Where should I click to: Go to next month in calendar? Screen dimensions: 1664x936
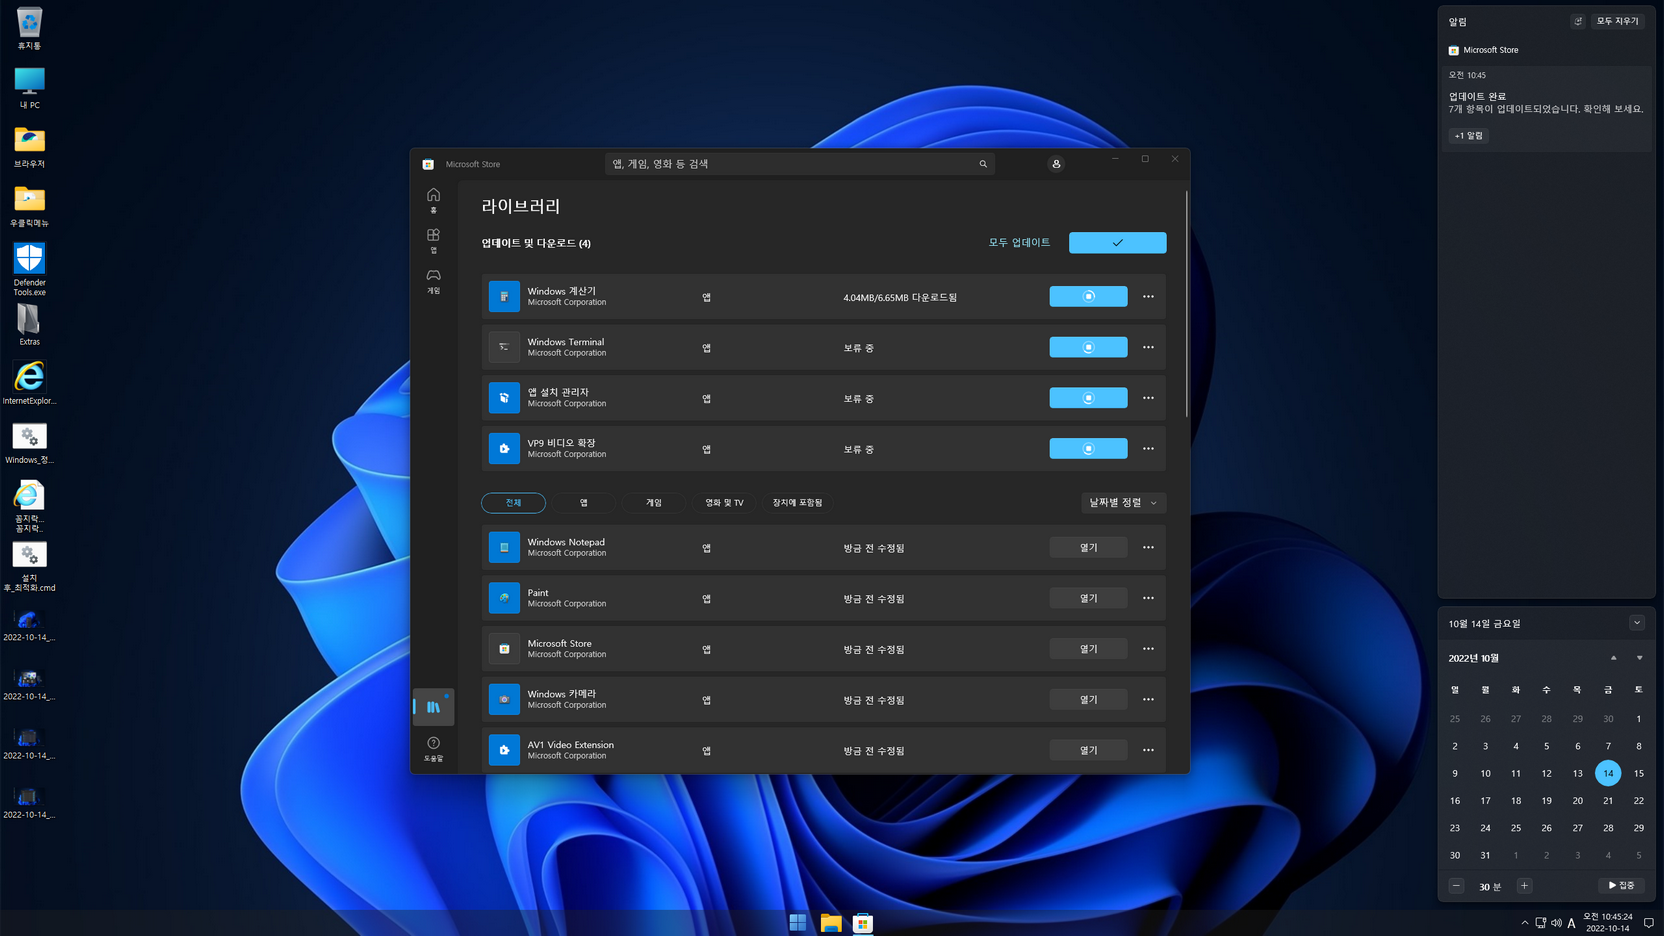1639,658
